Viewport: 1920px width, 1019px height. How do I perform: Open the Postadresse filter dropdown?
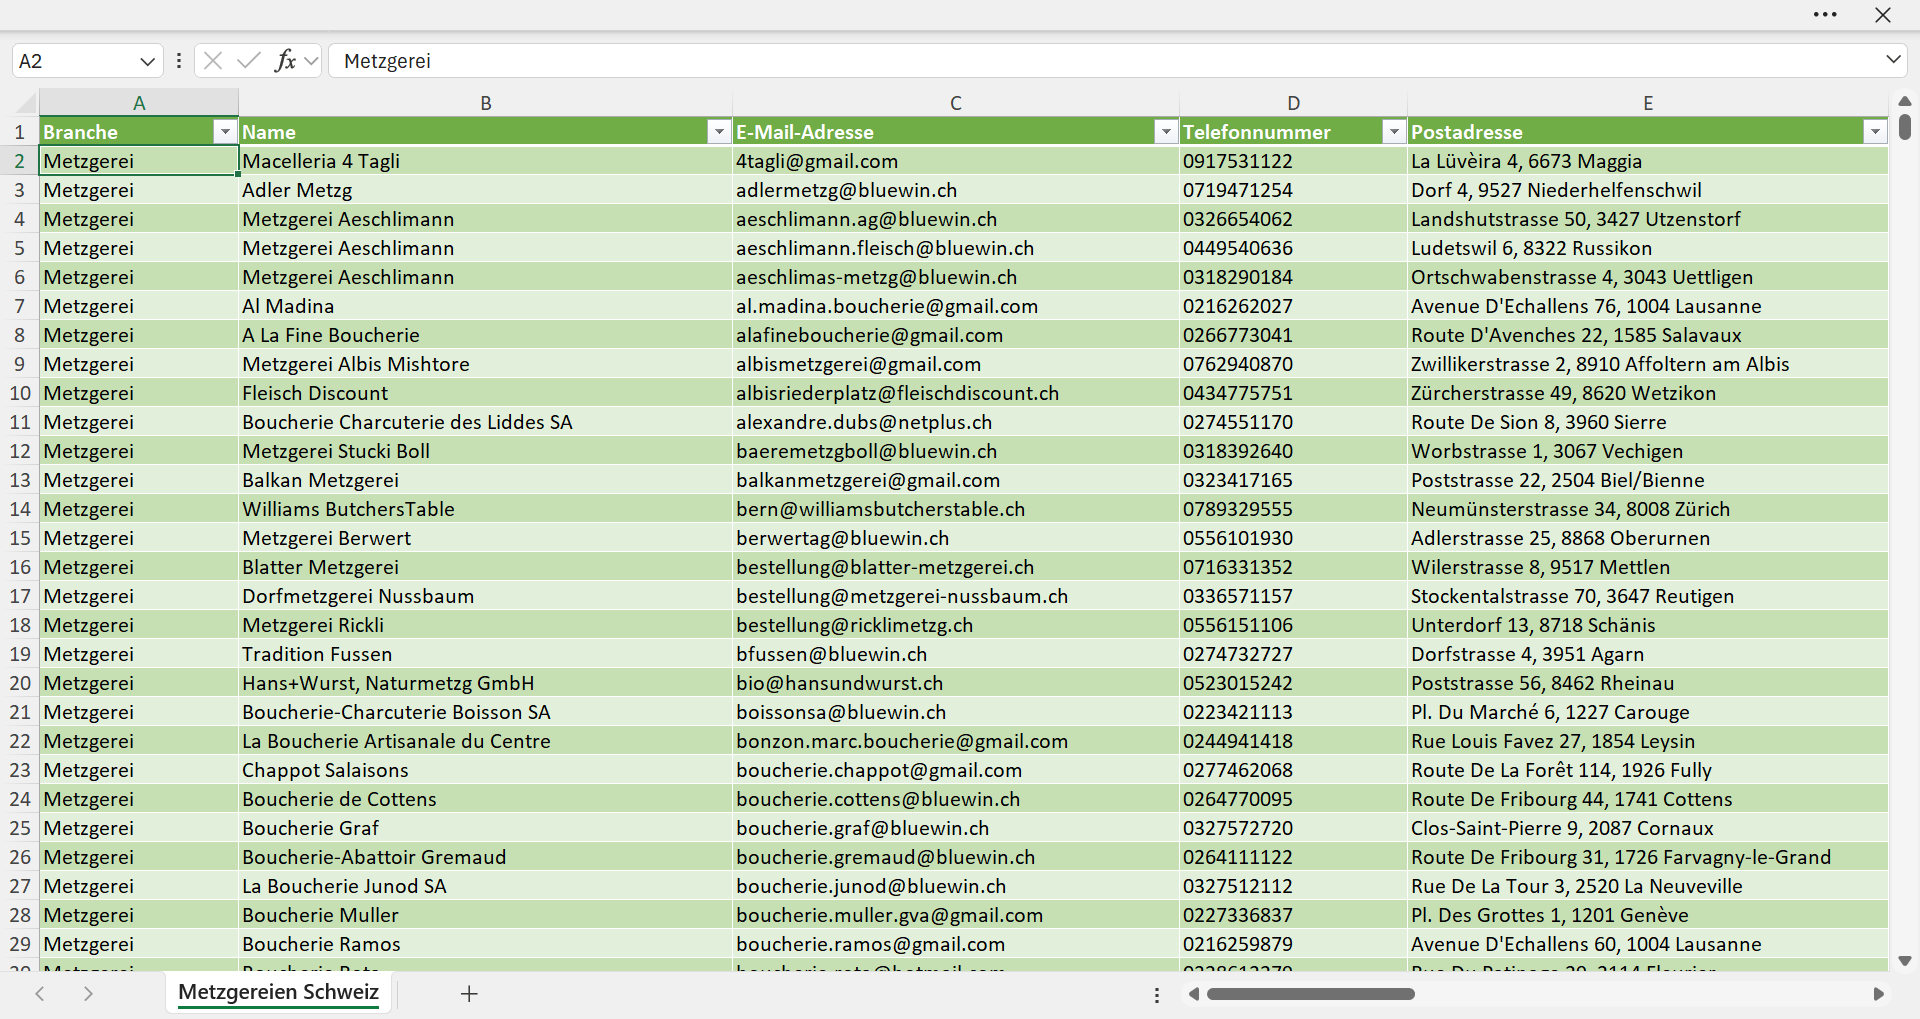[x=1875, y=132]
